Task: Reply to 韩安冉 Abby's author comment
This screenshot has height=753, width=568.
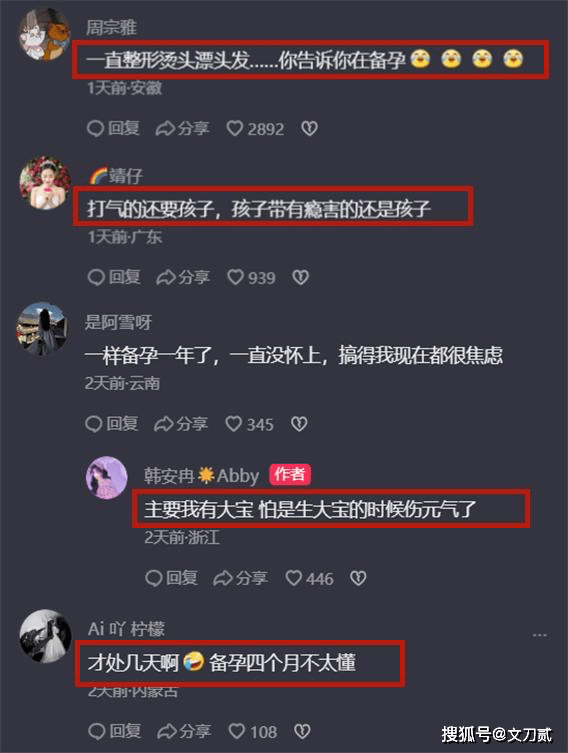Action: click(171, 578)
